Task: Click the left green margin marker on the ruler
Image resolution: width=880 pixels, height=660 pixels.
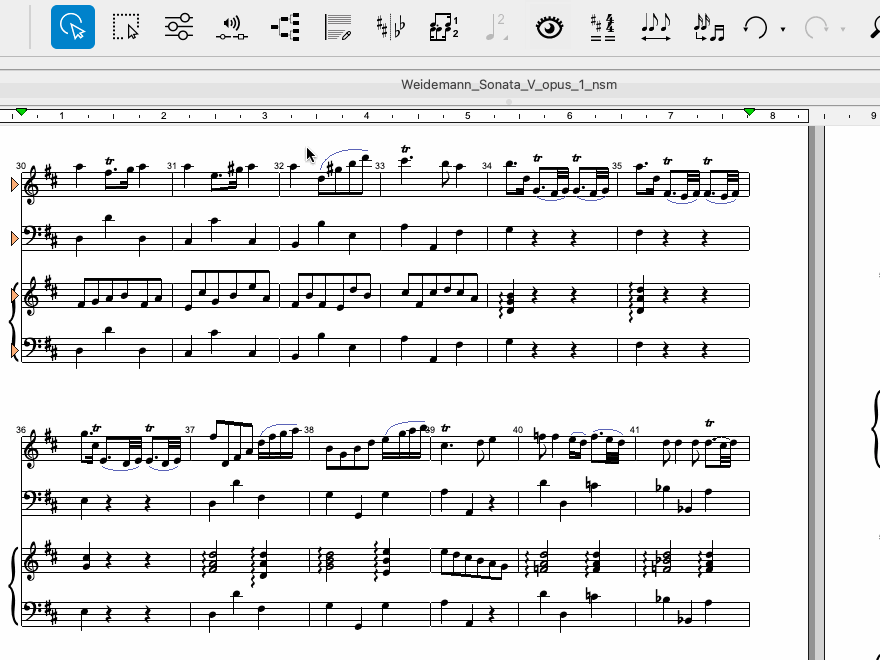Action: [x=21, y=113]
